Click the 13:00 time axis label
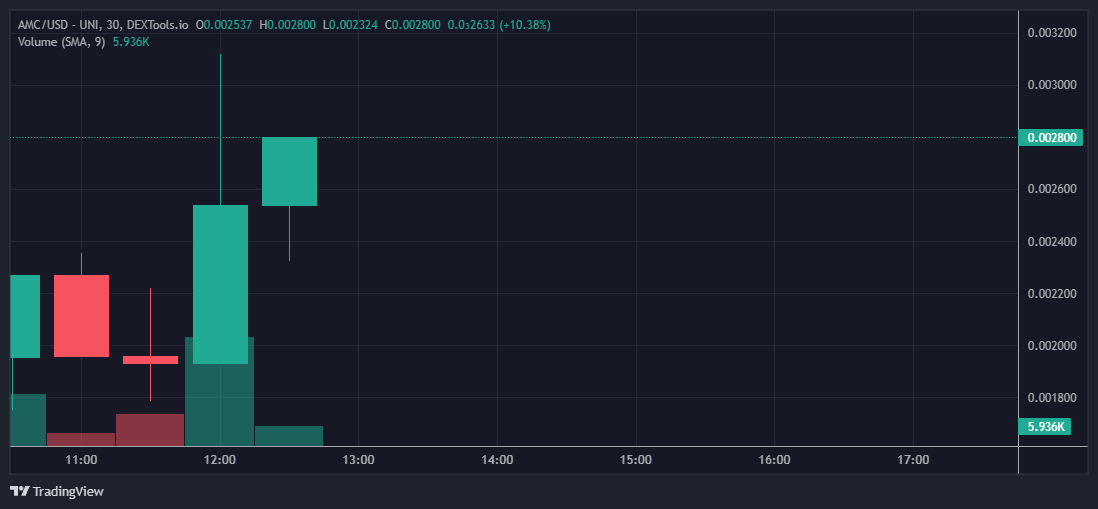 359,460
